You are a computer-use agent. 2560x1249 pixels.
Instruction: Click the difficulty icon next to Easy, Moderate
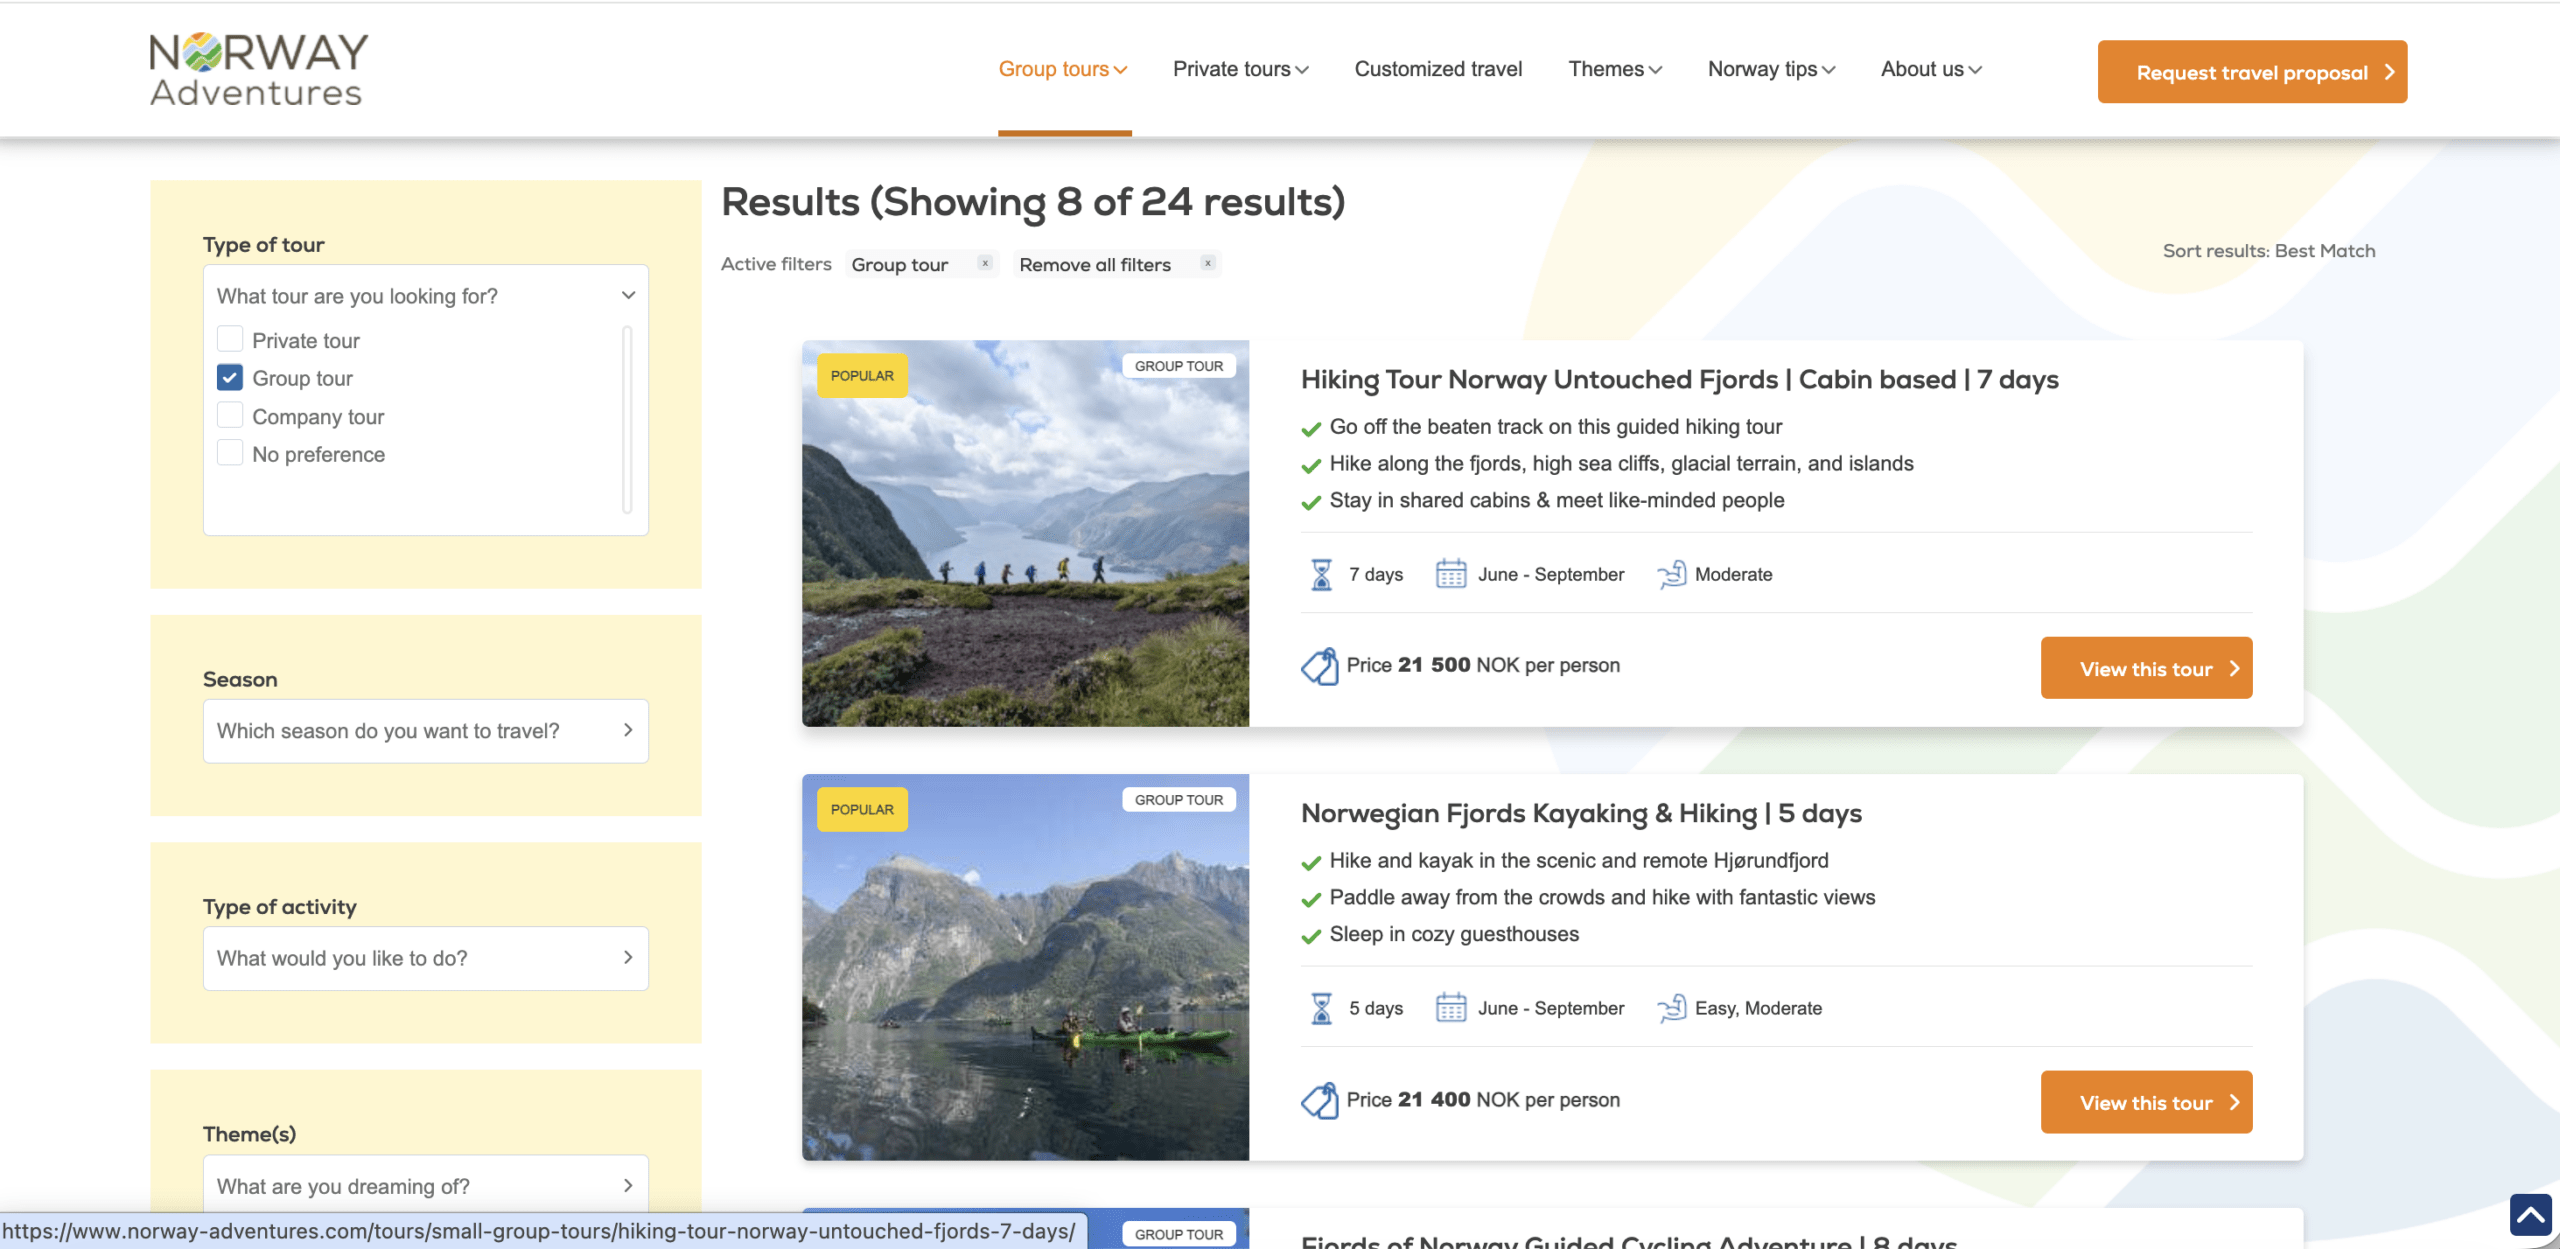click(1671, 1008)
